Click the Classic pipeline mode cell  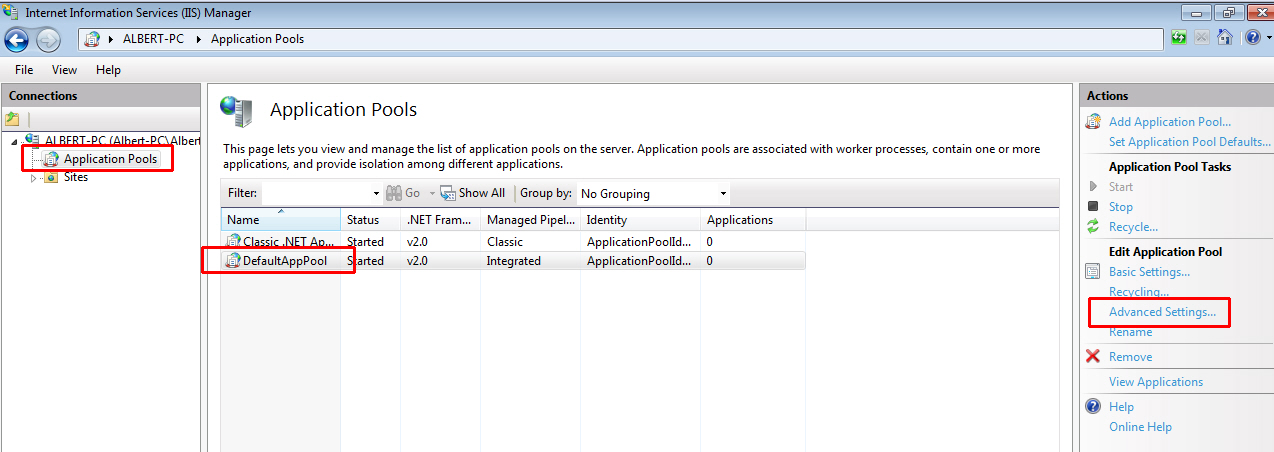point(505,241)
